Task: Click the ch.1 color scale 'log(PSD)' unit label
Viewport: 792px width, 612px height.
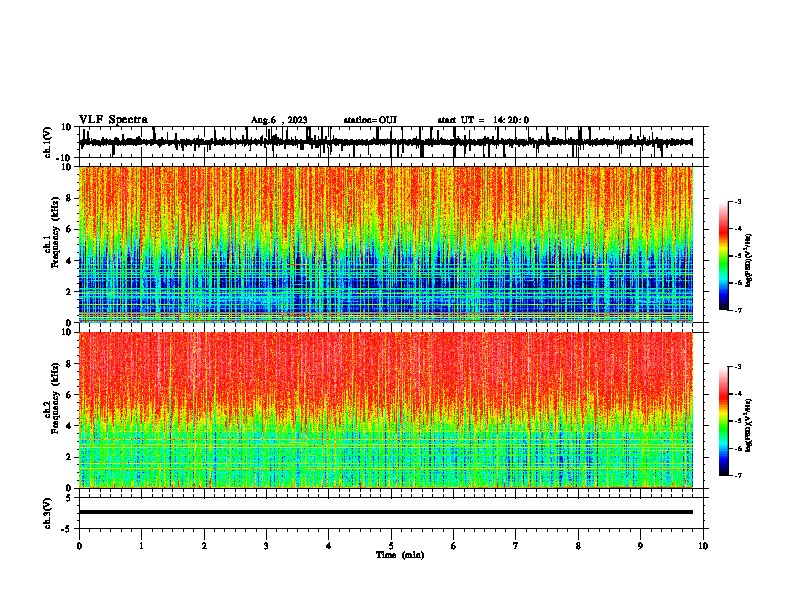Action: (748, 261)
